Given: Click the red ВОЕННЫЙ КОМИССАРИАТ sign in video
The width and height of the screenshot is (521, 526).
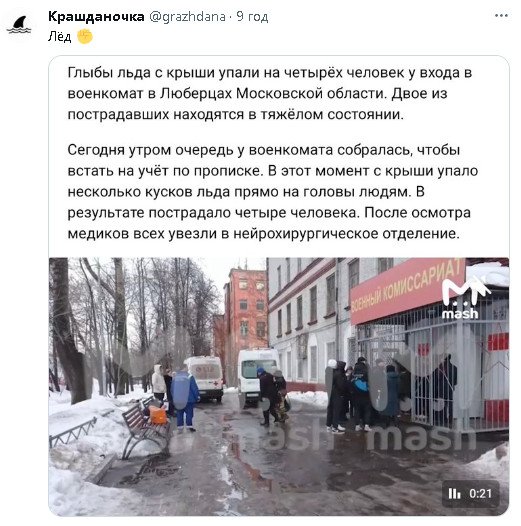Looking at the screenshot, I should (x=408, y=289).
